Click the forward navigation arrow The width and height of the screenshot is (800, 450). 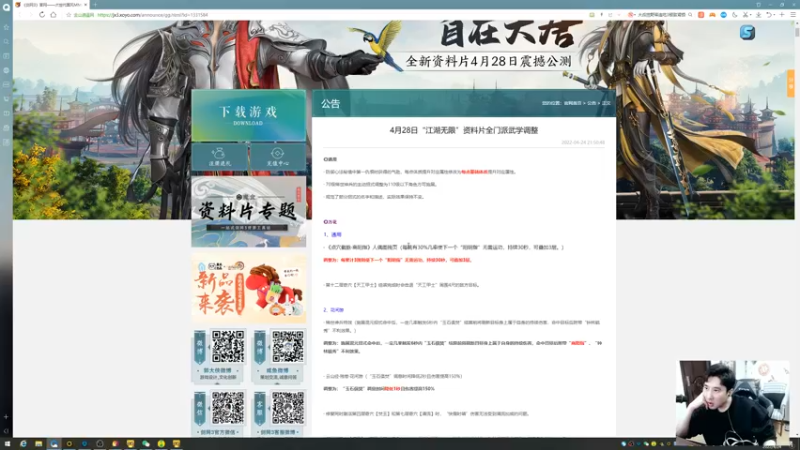(x=31, y=15)
